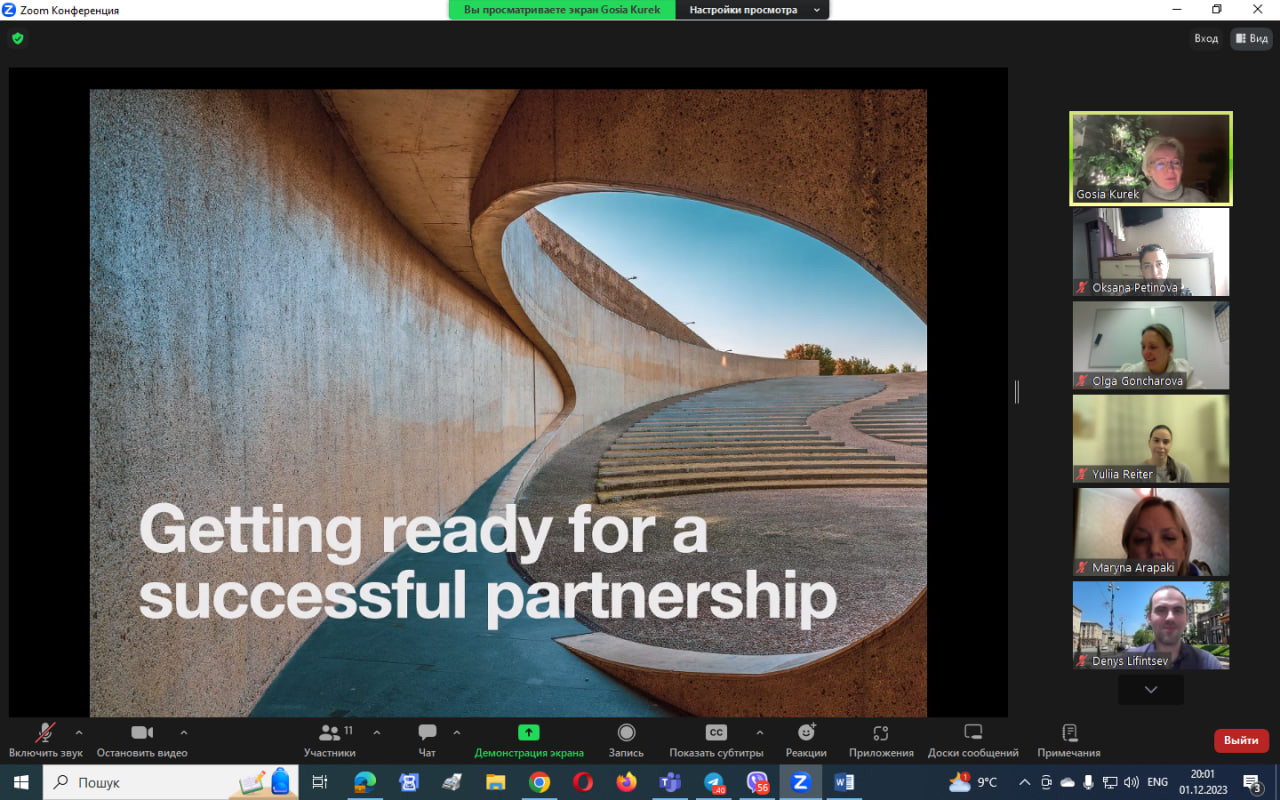Expand the audio options arrow beside microphone

[79, 732]
